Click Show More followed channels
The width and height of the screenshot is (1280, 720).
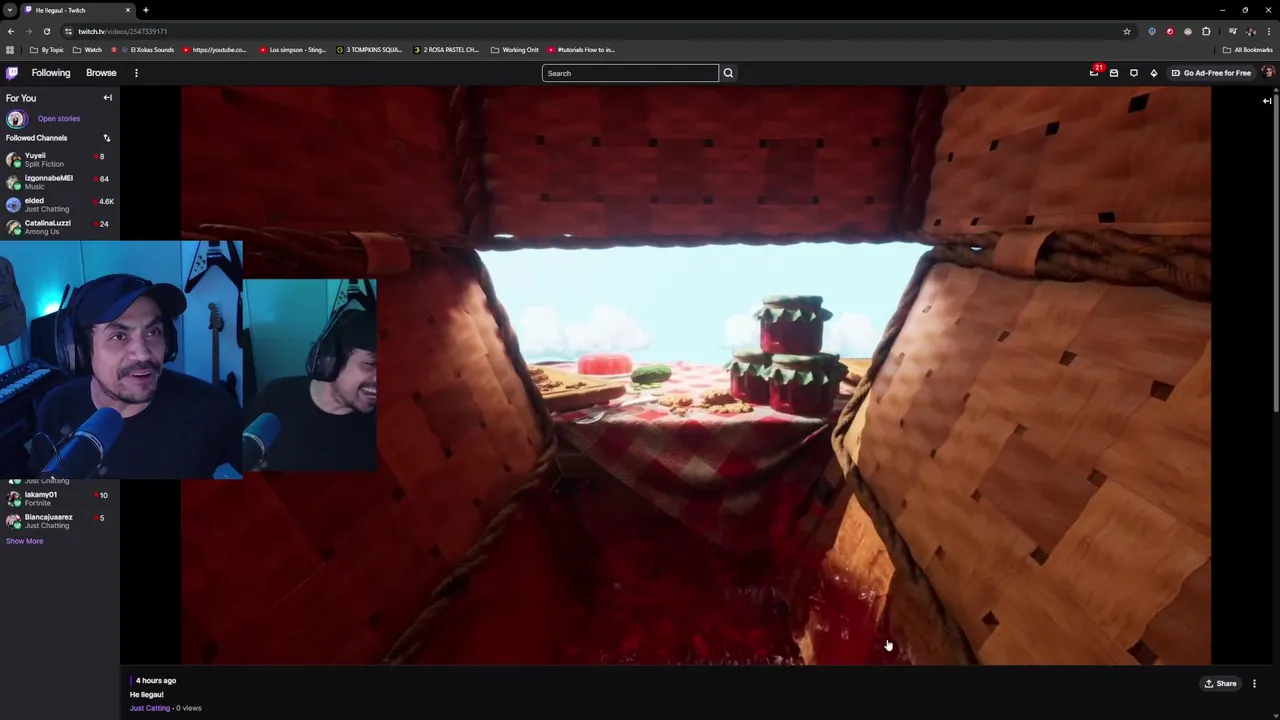tap(24, 541)
